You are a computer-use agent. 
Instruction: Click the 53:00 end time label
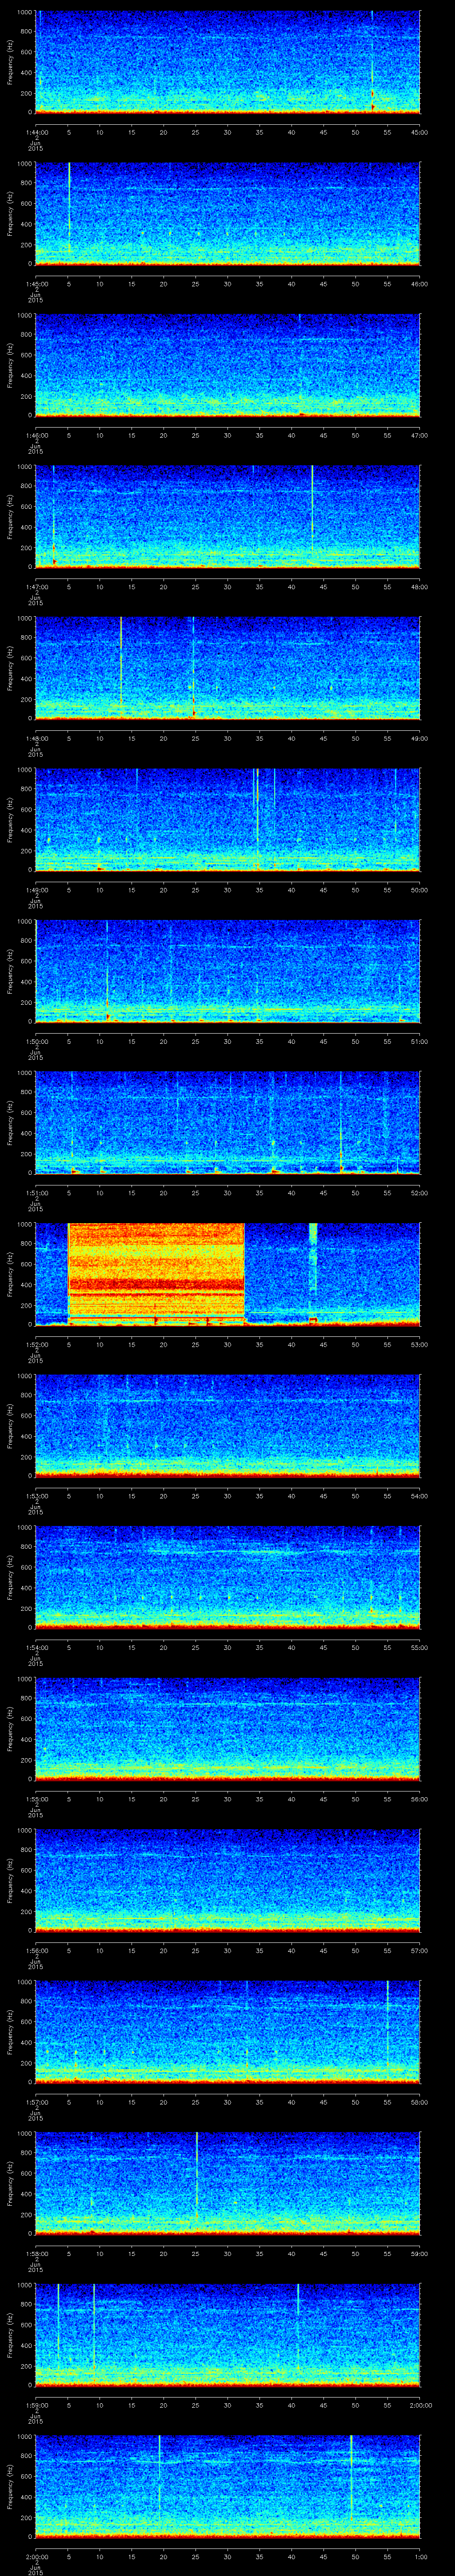(420, 1345)
